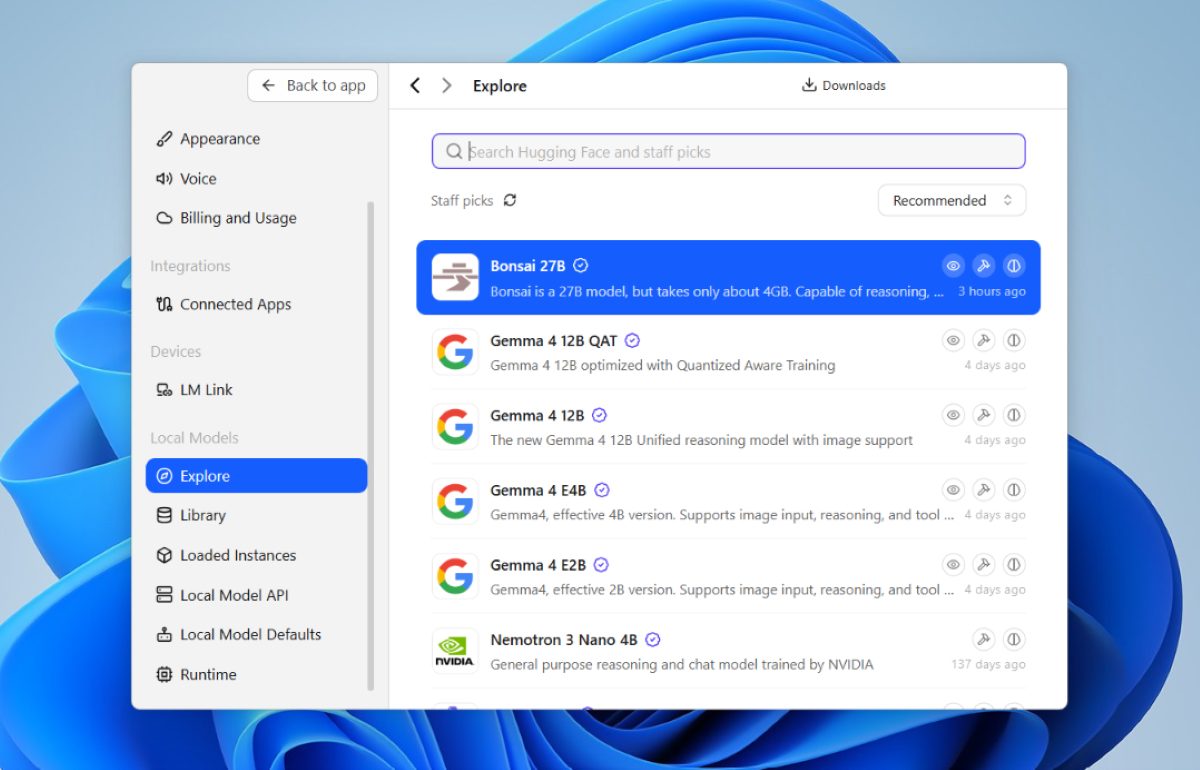Go back with the left chevron arrow
Screen dimensions: 1200x770
pyautogui.click(x=415, y=86)
